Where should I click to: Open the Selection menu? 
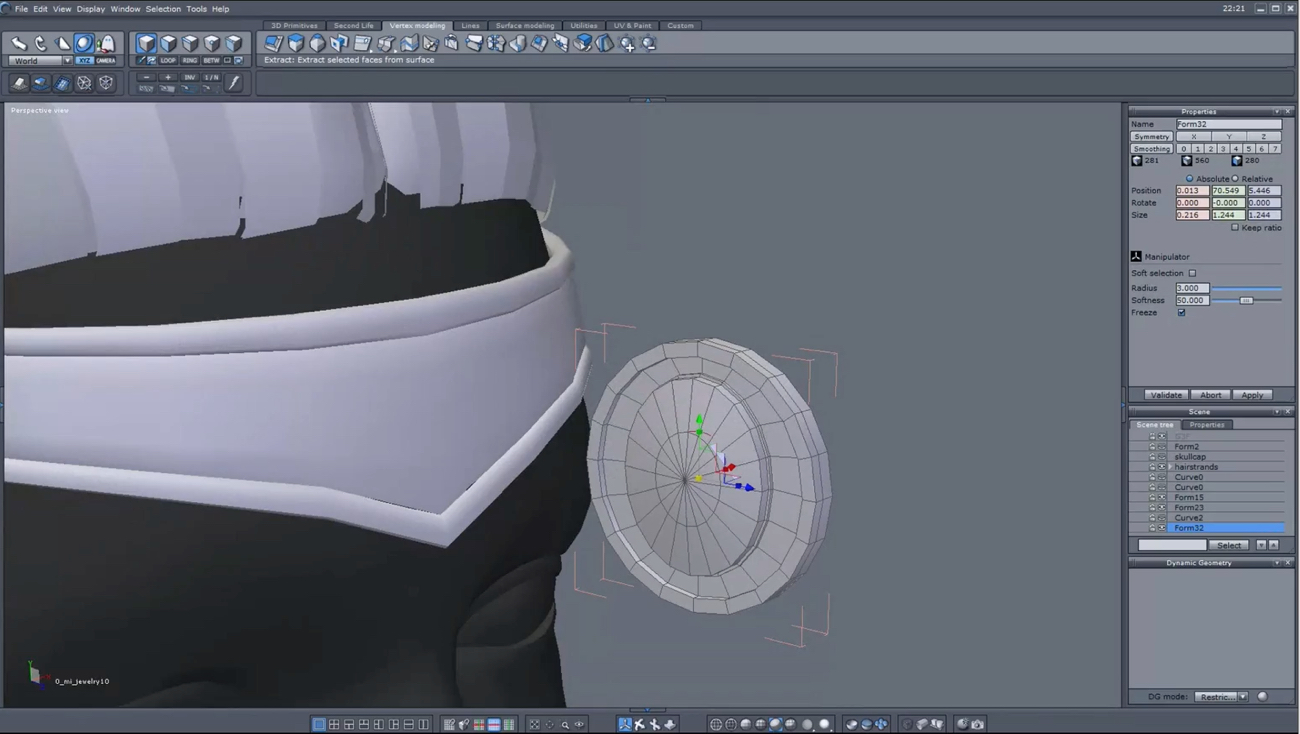tap(163, 9)
